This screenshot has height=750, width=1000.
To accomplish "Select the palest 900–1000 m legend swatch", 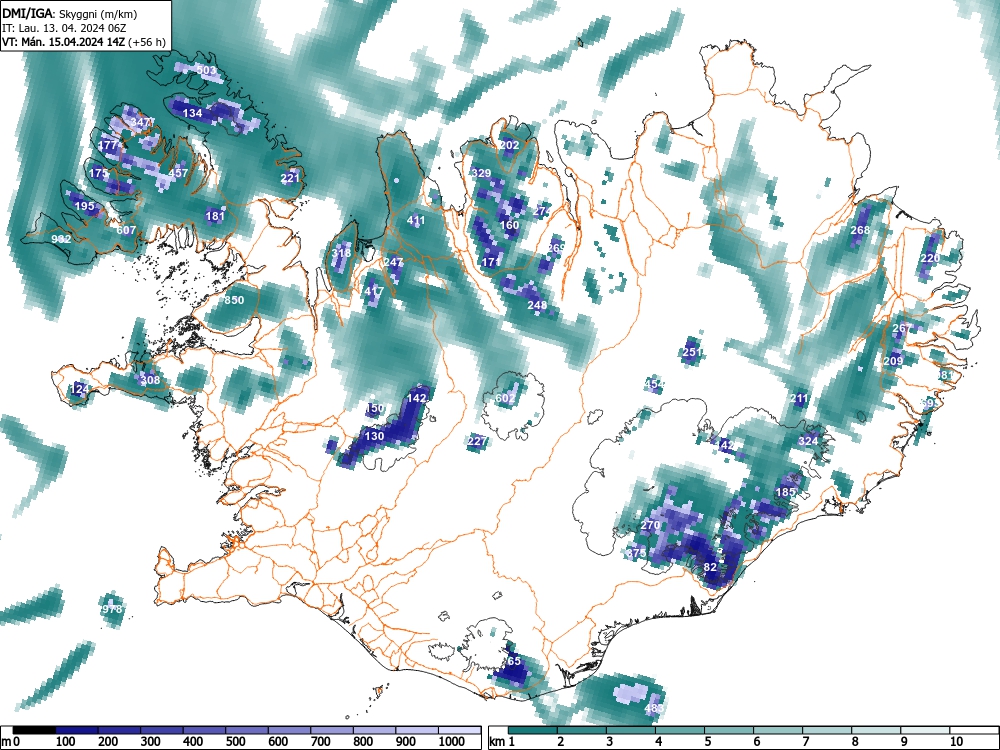I will (x=417, y=730).
